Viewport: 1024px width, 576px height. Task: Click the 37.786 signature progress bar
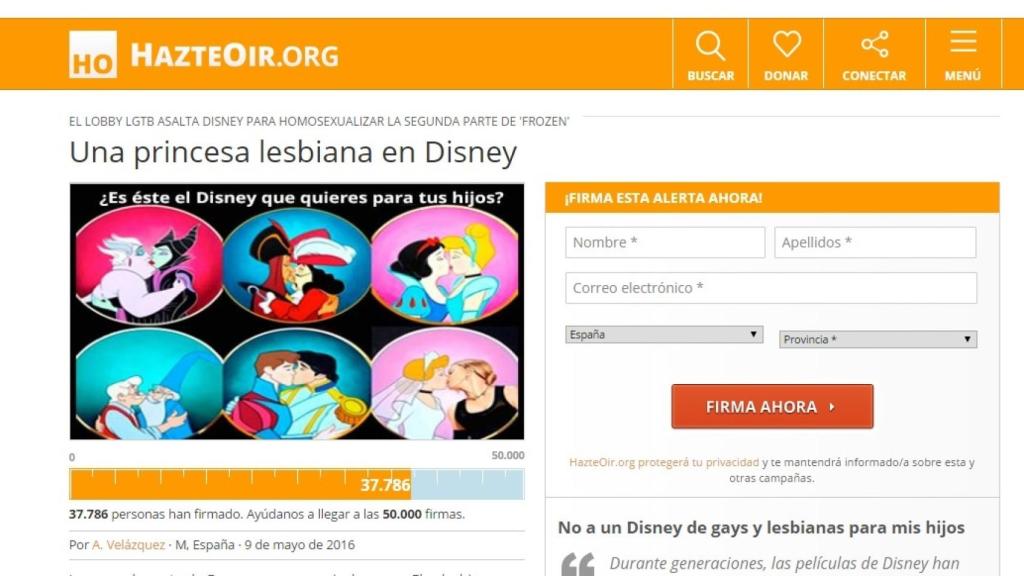(296, 485)
